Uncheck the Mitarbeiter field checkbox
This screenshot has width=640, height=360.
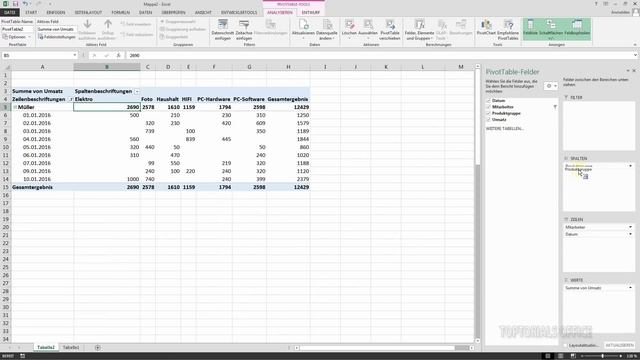[489, 107]
